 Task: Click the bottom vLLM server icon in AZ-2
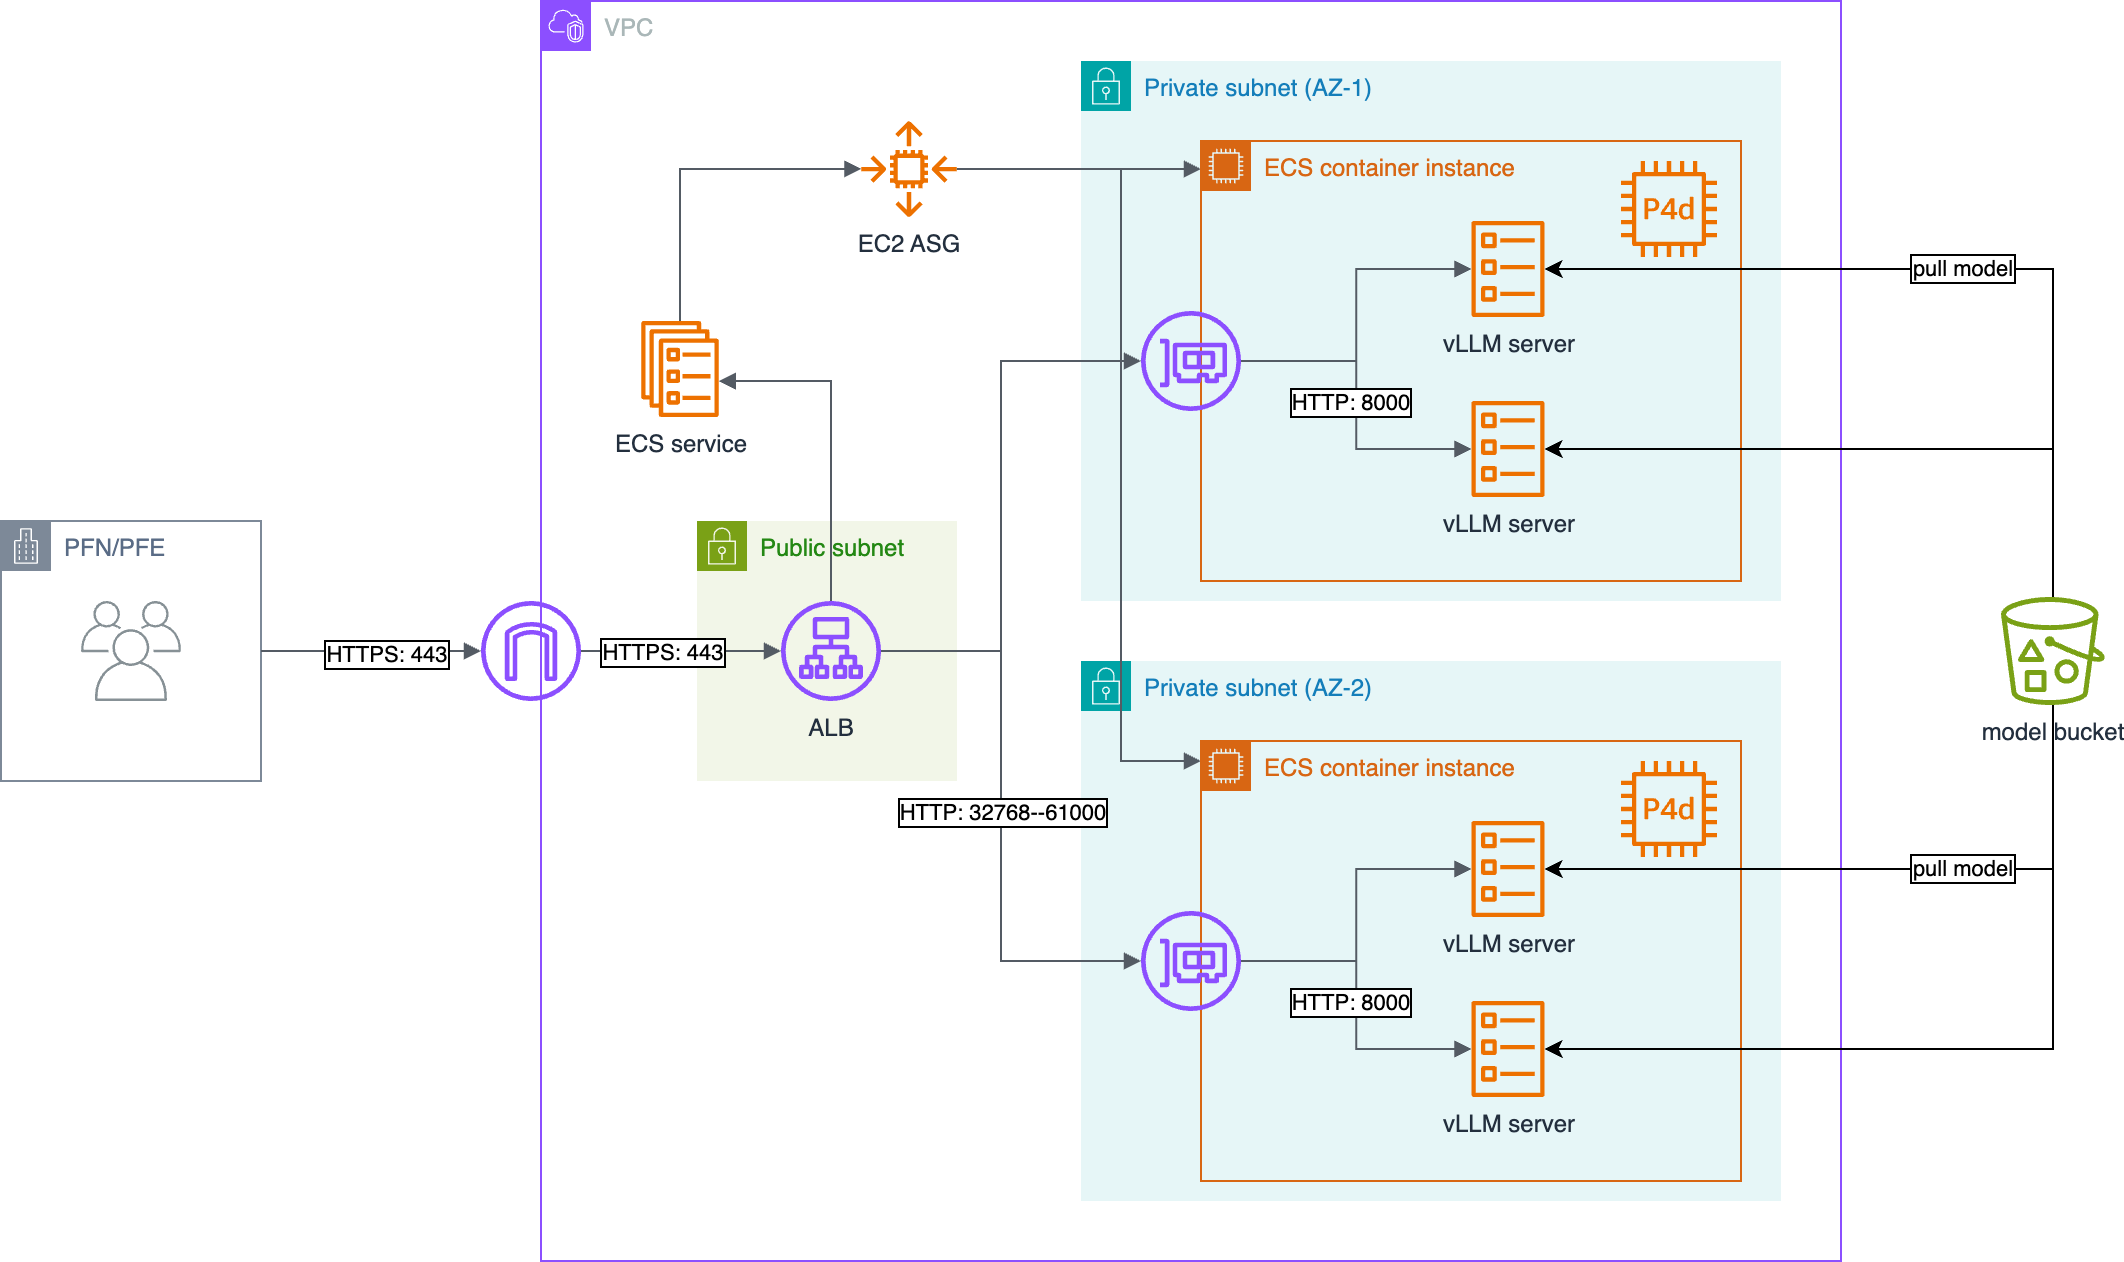(x=1508, y=1049)
